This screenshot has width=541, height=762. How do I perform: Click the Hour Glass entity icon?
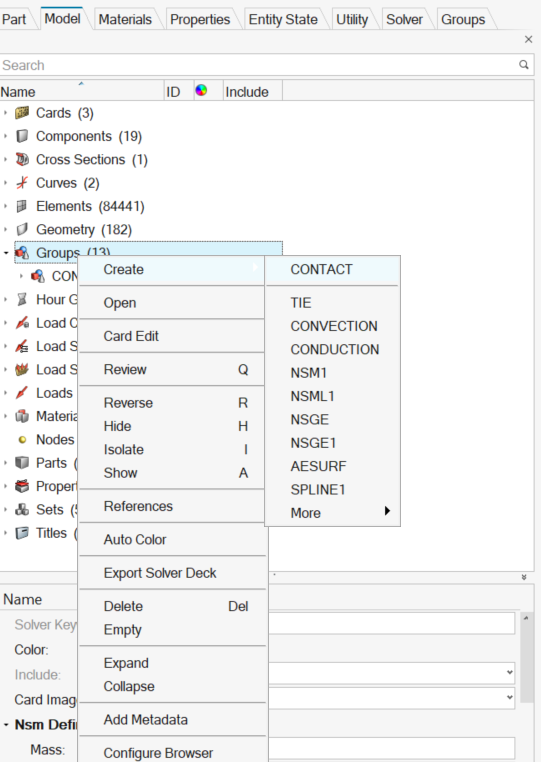click(x=22, y=299)
